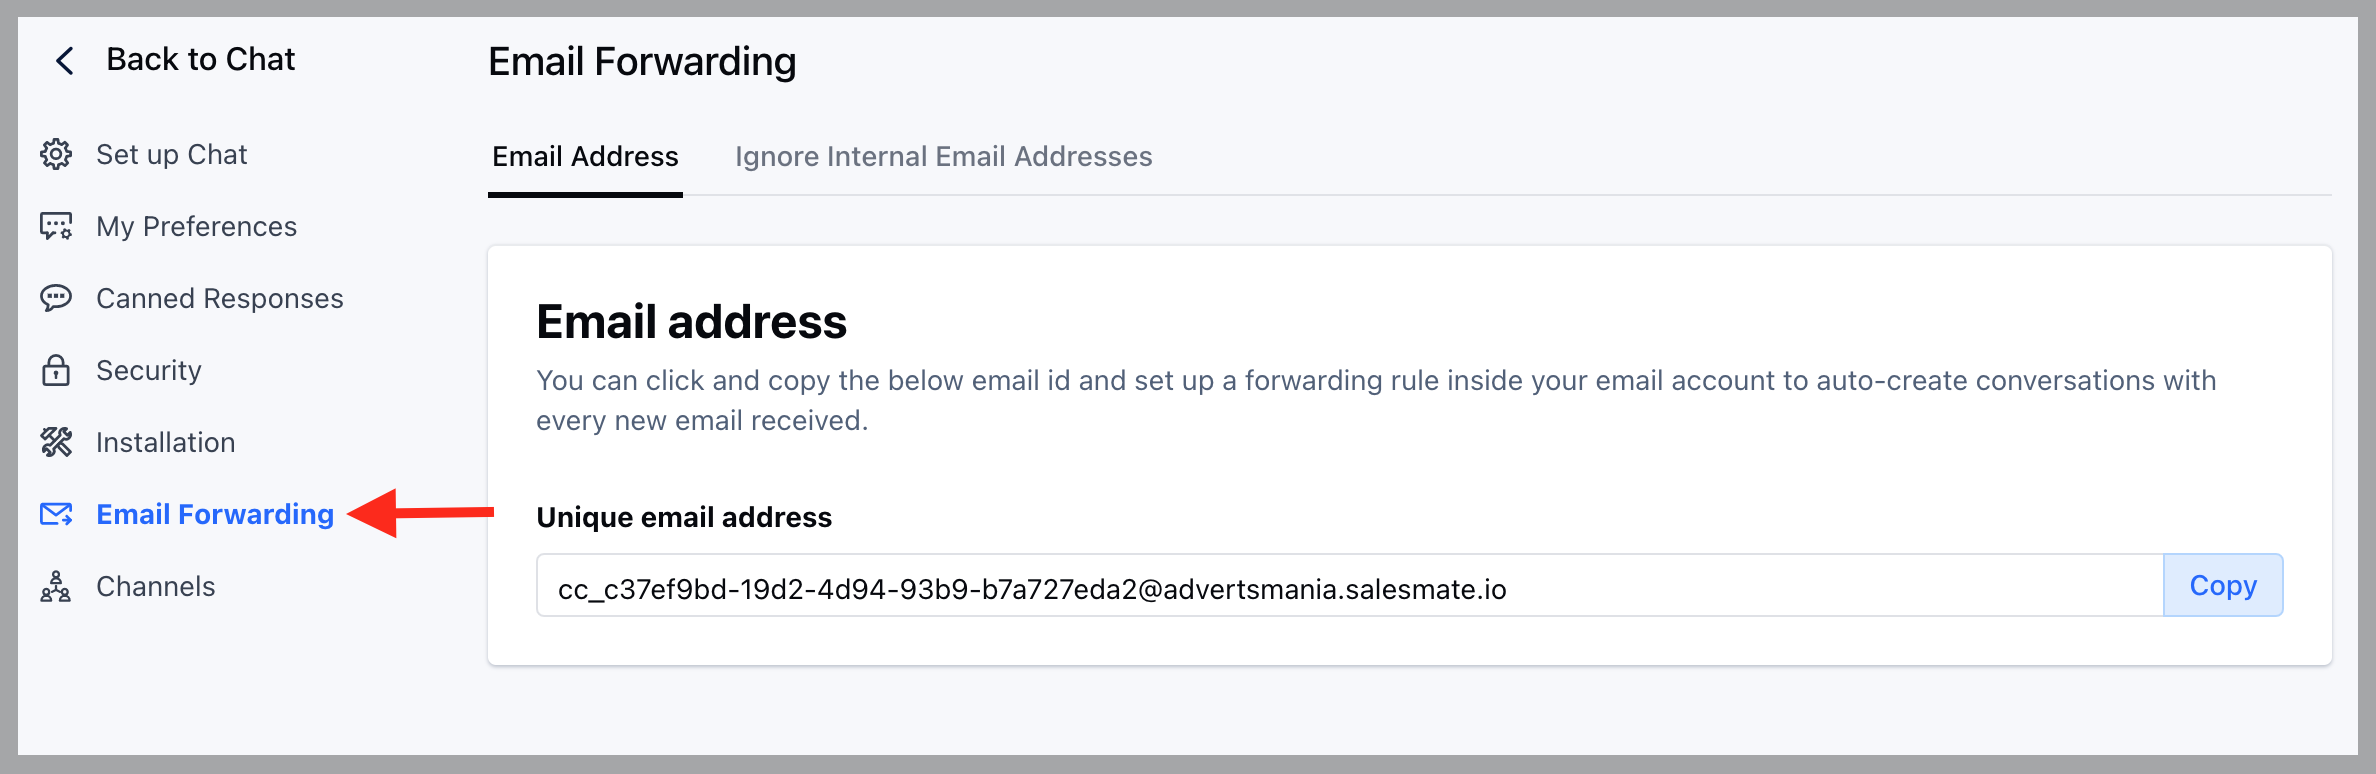Open the Channels section

click(156, 586)
